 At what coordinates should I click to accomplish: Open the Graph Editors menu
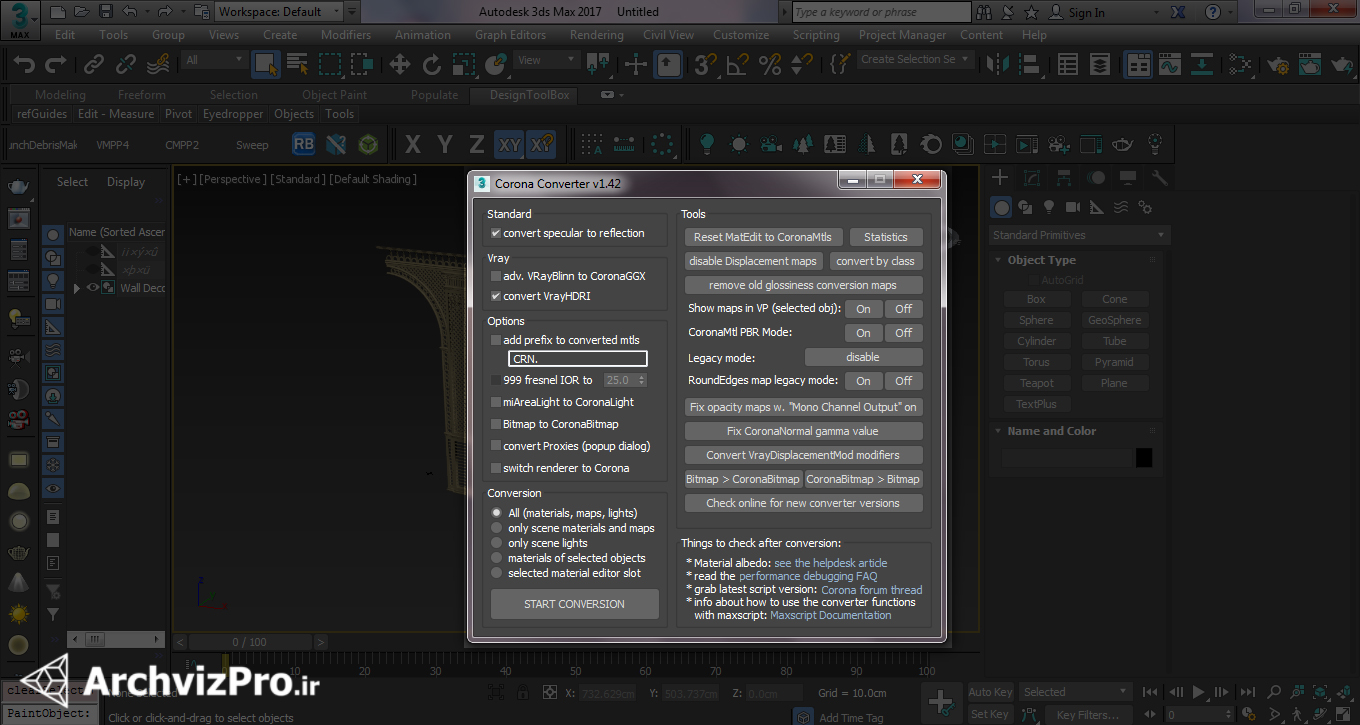click(x=510, y=34)
